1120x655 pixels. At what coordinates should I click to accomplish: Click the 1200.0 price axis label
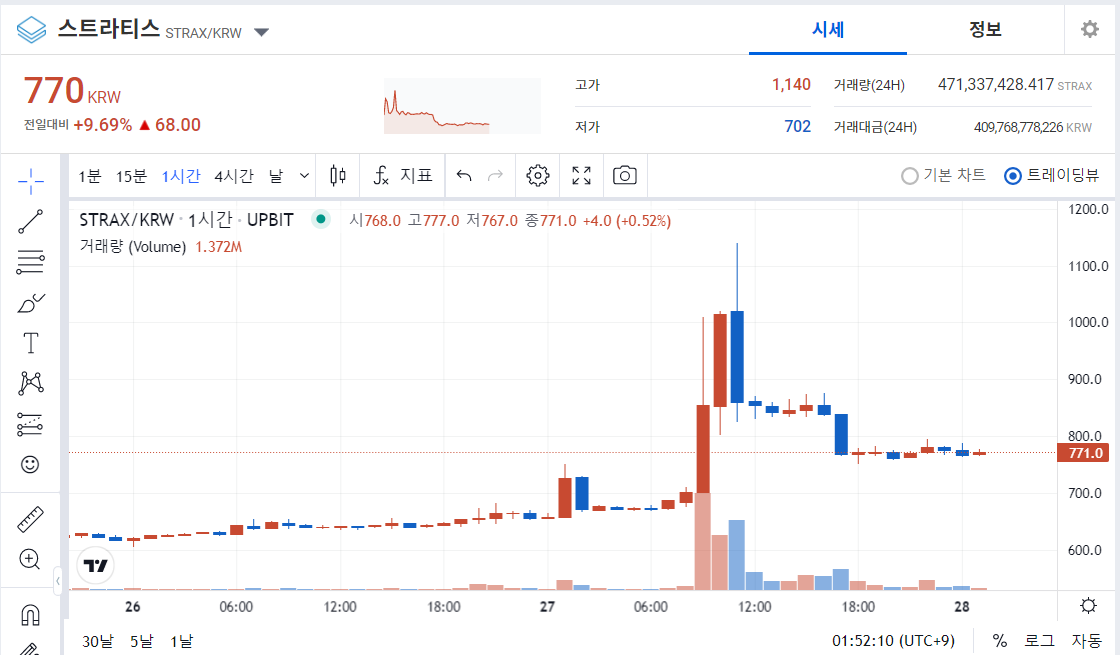1088,209
